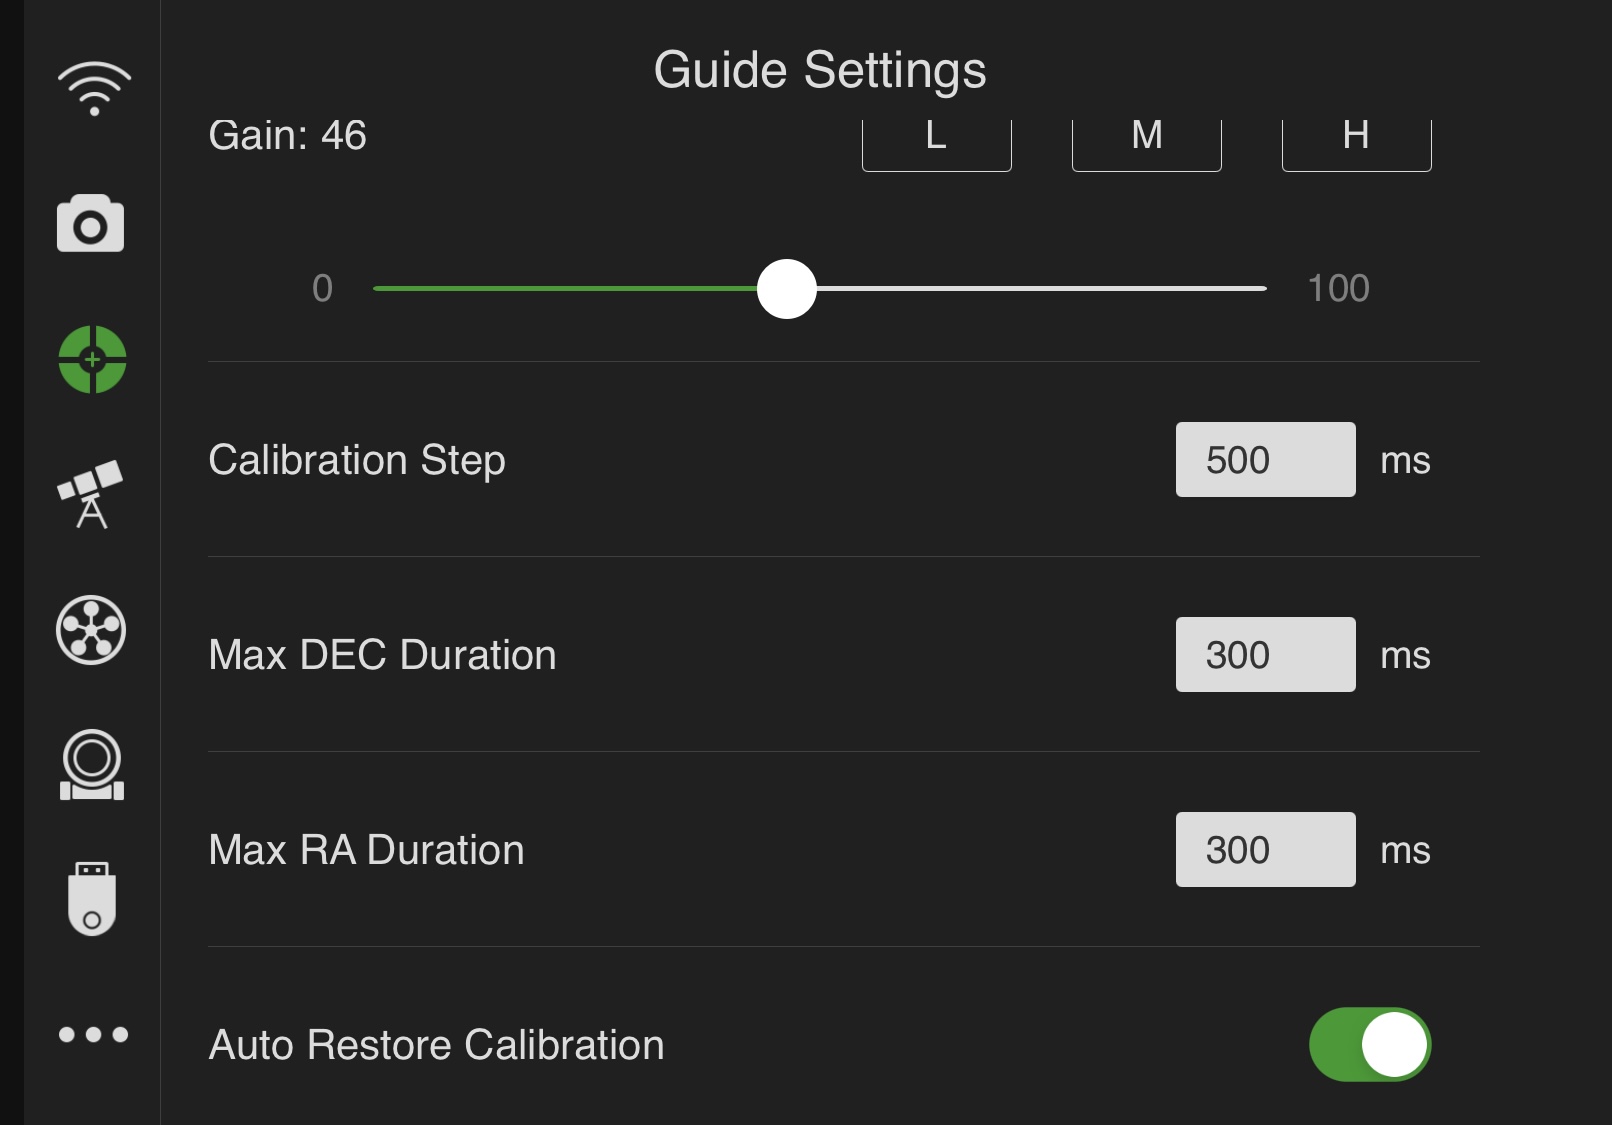
Task: Open the Wi-Fi settings icon
Action: coord(93,88)
